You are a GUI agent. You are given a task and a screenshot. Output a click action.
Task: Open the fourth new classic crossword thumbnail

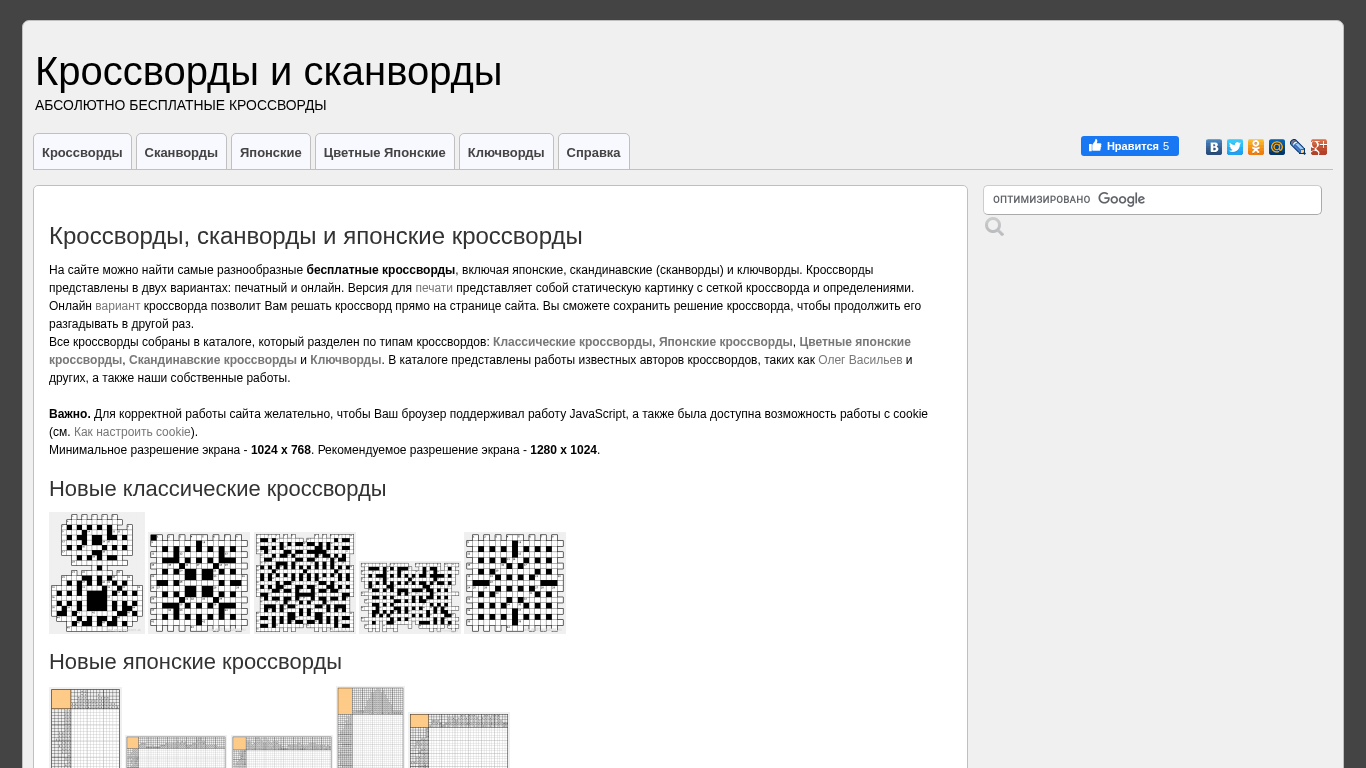coord(410,597)
